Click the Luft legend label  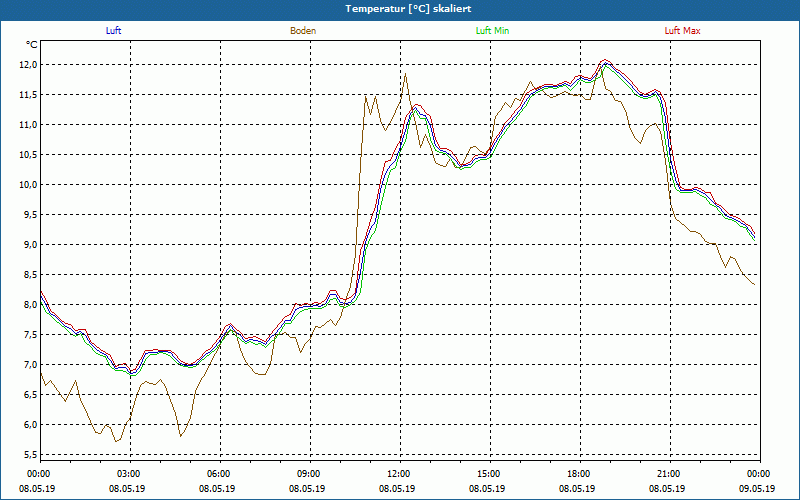[x=113, y=31]
